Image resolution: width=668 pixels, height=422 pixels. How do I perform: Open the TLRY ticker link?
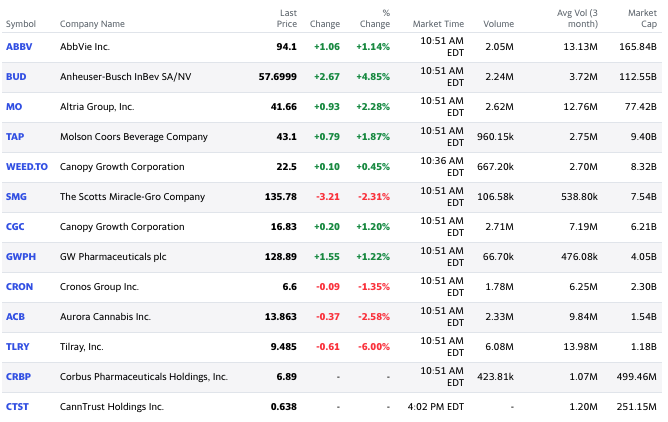(18, 347)
